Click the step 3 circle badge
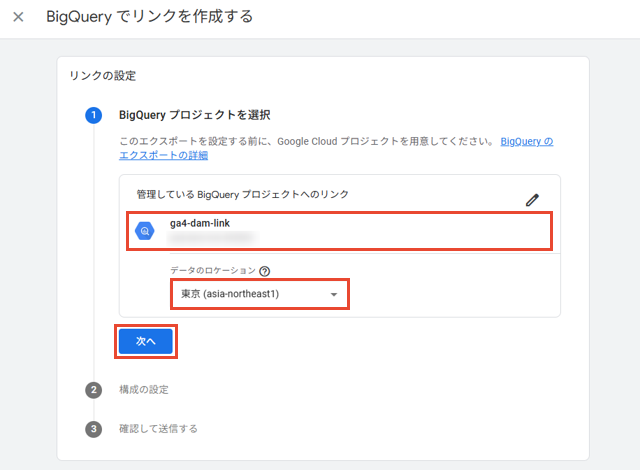Screen dimensions: 640x470 point(93,429)
